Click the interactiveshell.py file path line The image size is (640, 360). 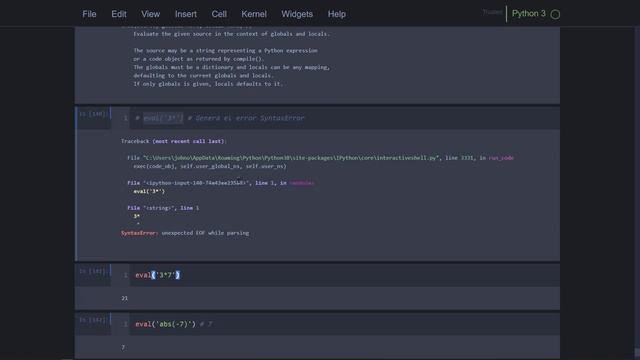pyautogui.click(x=320, y=158)
